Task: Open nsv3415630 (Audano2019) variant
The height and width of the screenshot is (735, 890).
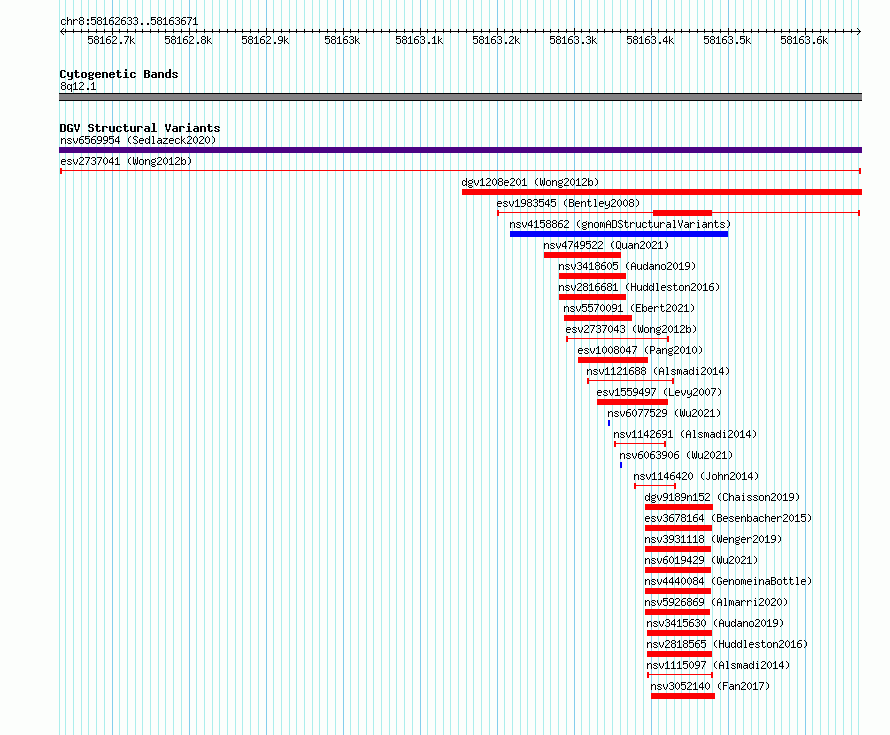Action: [715, 623]
